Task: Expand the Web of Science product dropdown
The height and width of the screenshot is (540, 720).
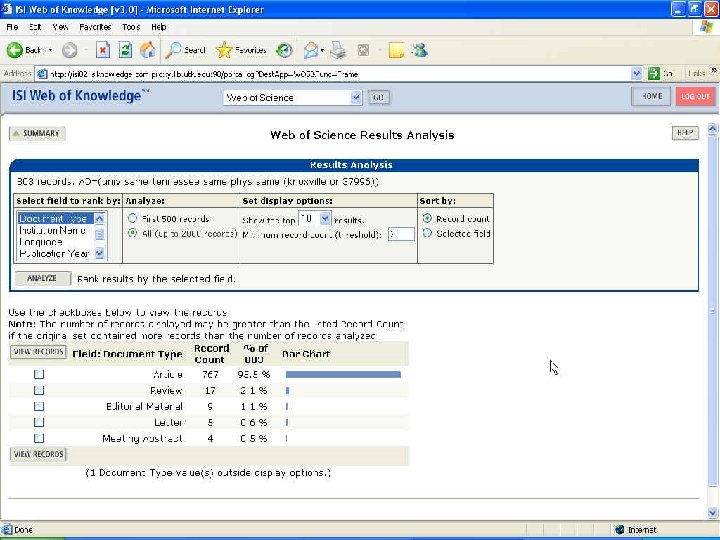Action: 356,97
